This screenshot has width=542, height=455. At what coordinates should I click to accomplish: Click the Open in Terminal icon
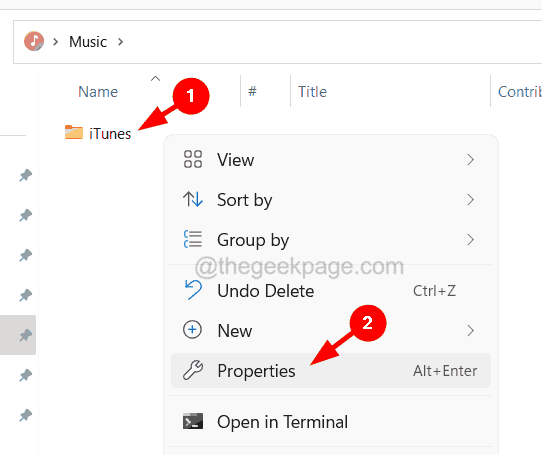tap(193, 421)
